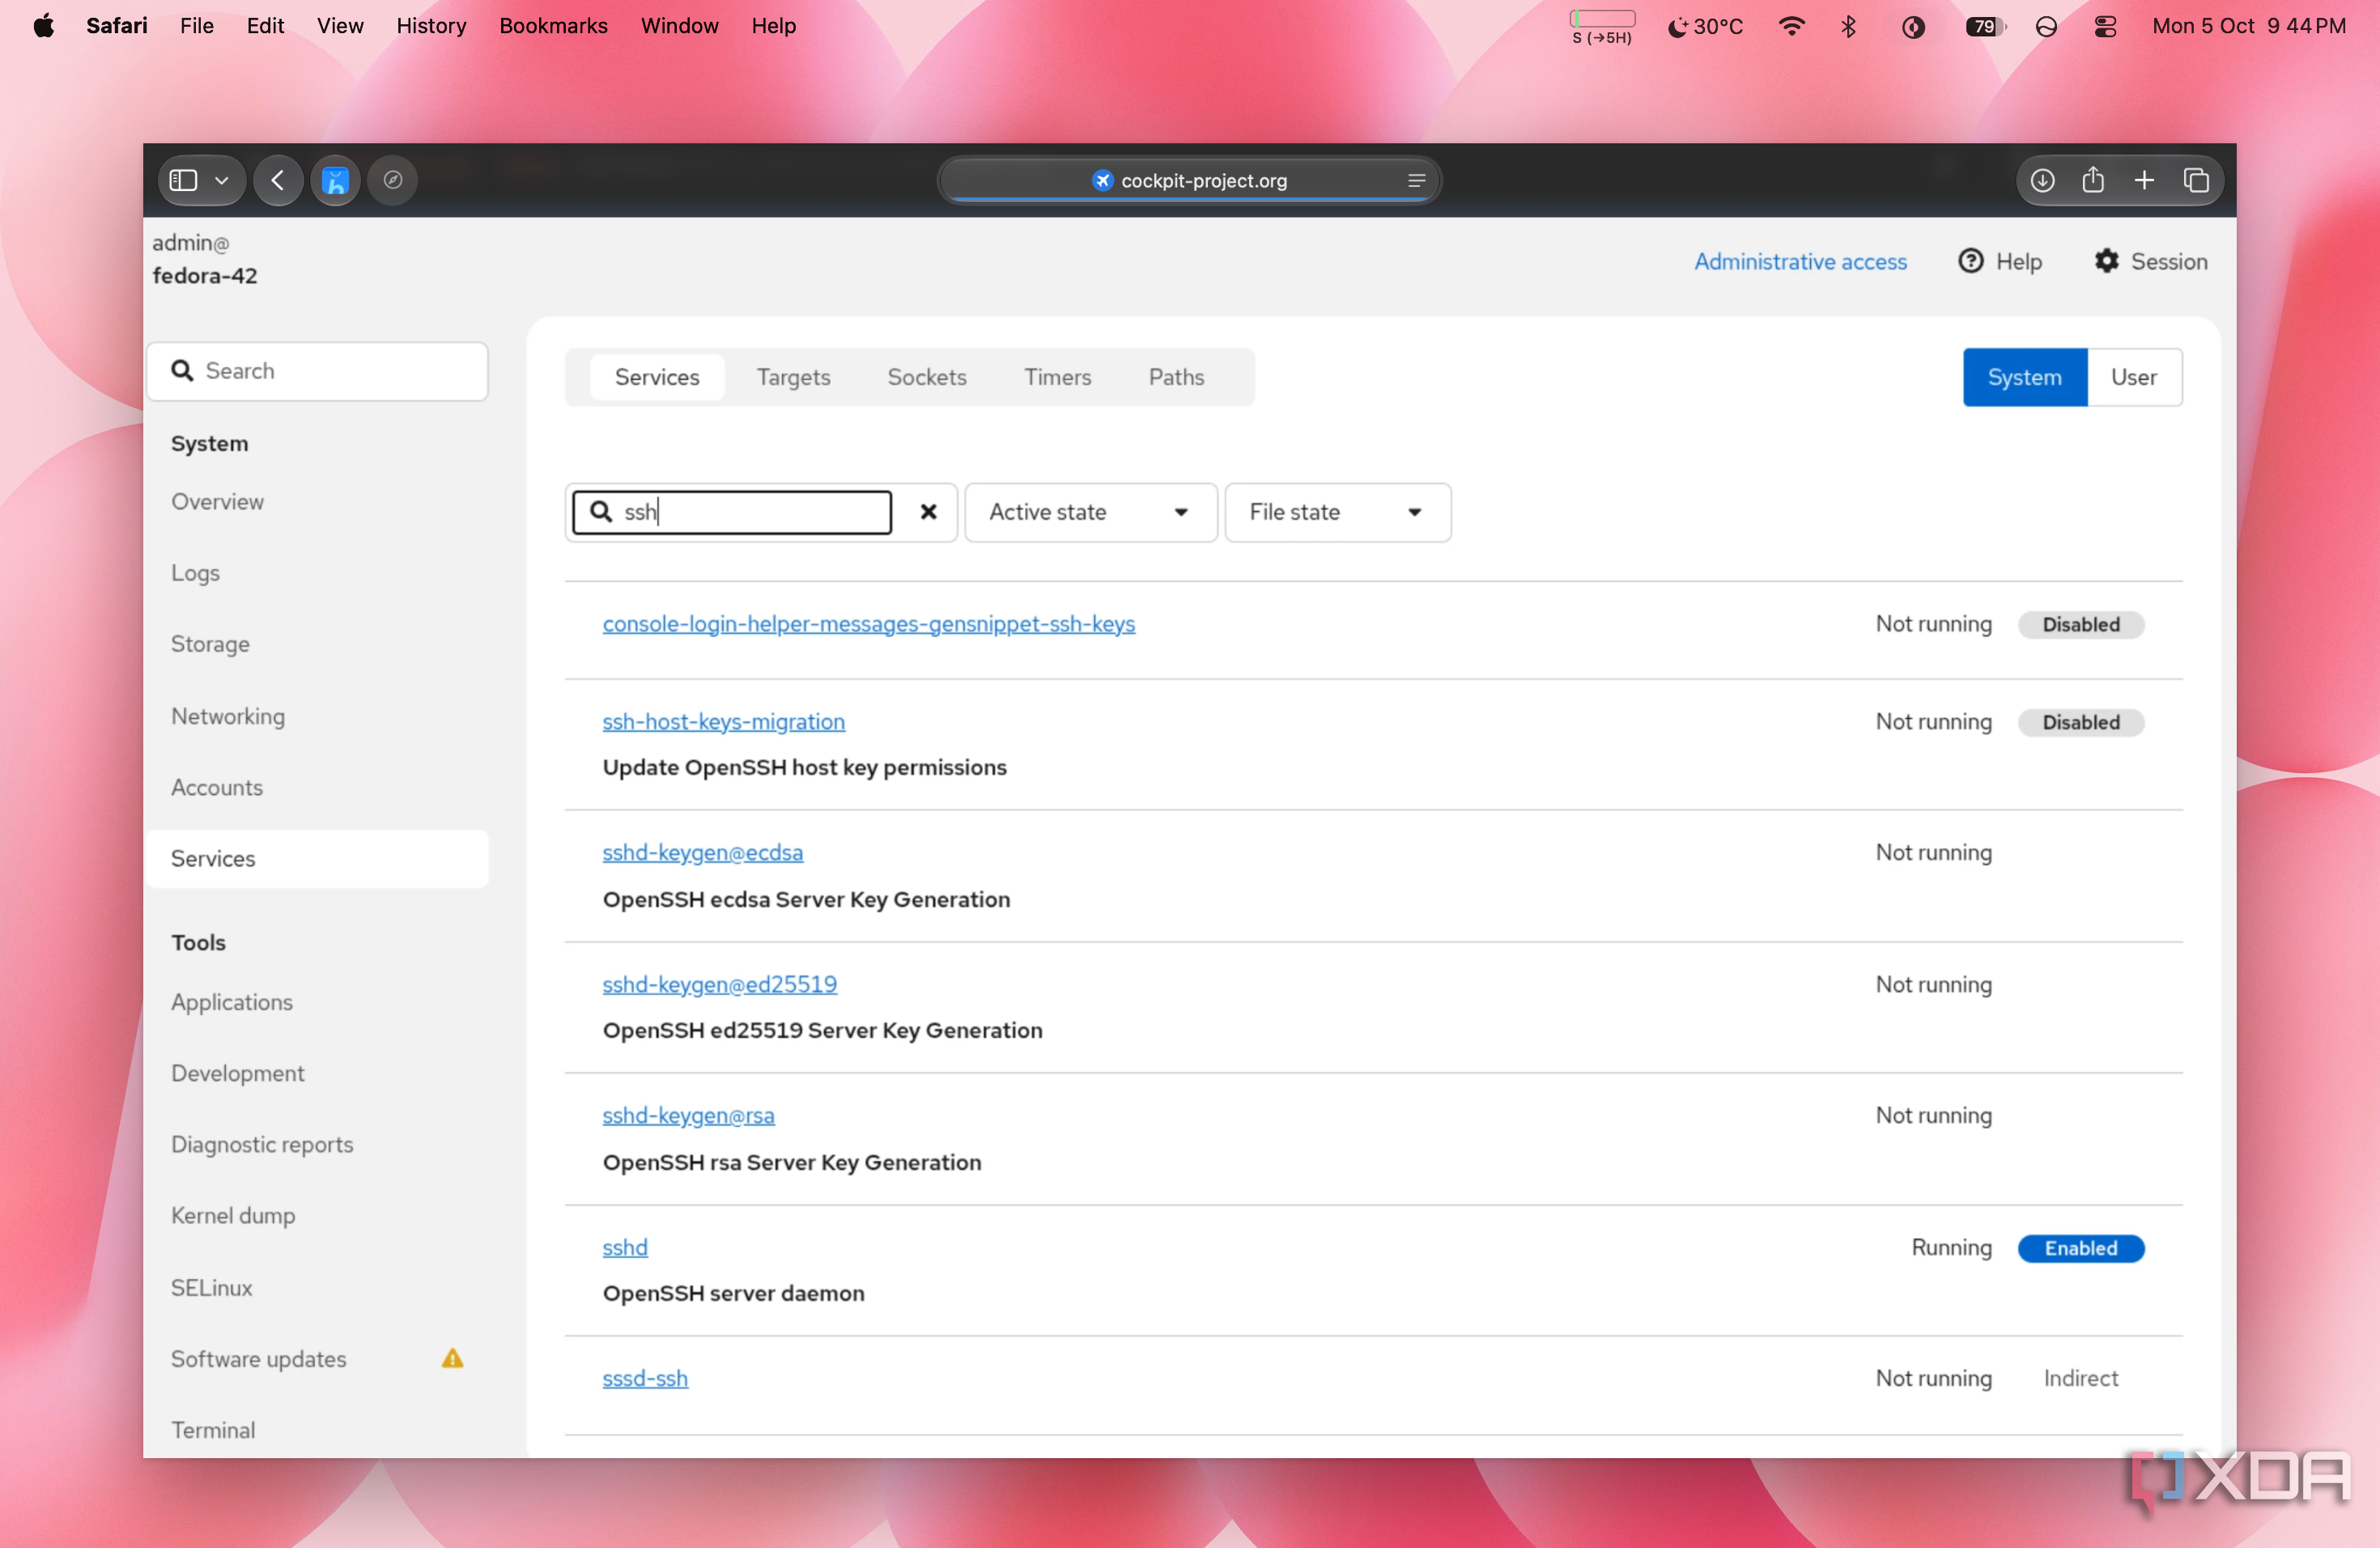The width and height of the screenshot is (2380, 1548).
Task: Select the Targets tab
Action: [x=793, y=377]
